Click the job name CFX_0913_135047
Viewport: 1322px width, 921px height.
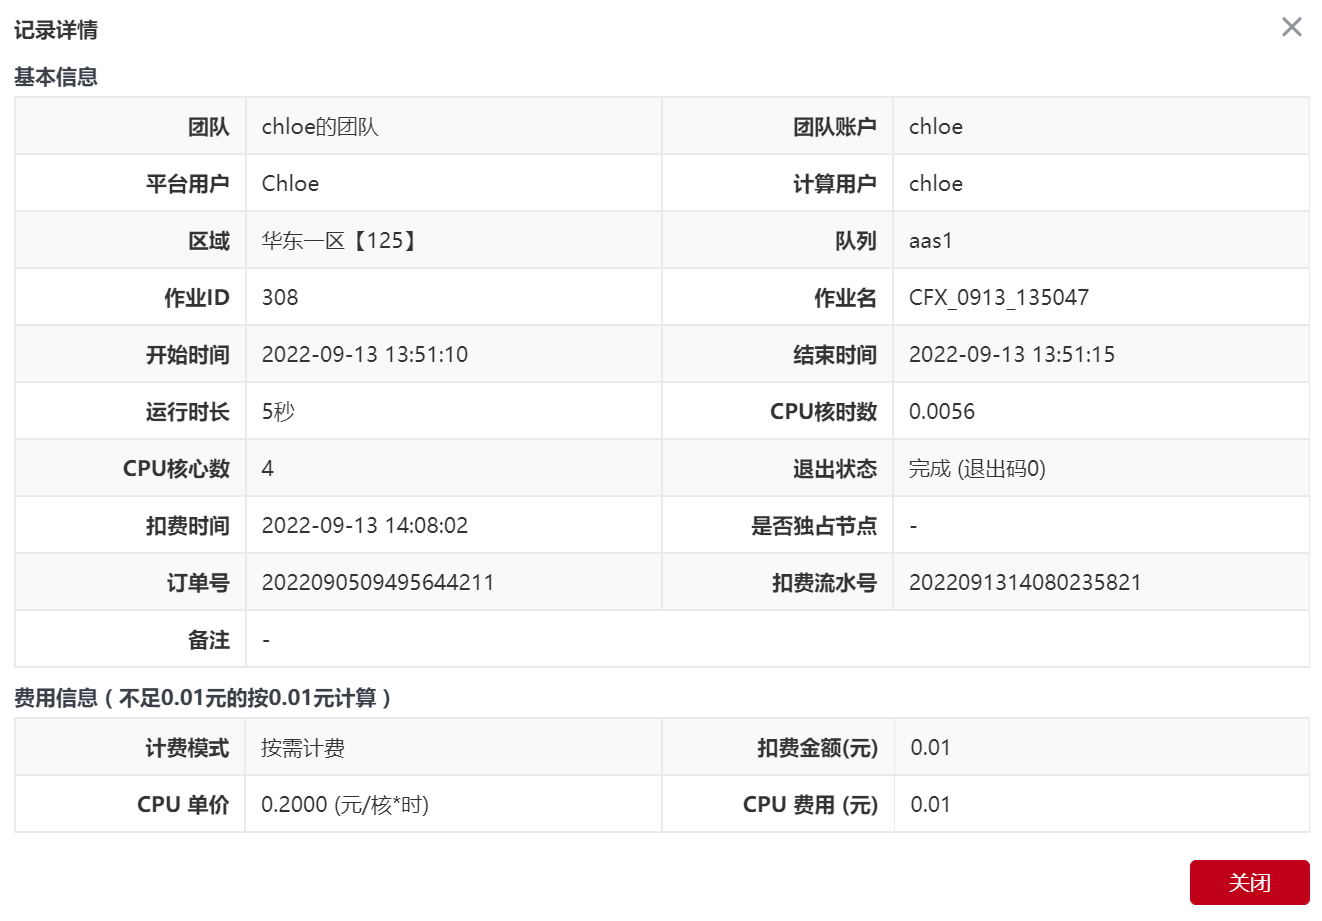coord(998,298)
